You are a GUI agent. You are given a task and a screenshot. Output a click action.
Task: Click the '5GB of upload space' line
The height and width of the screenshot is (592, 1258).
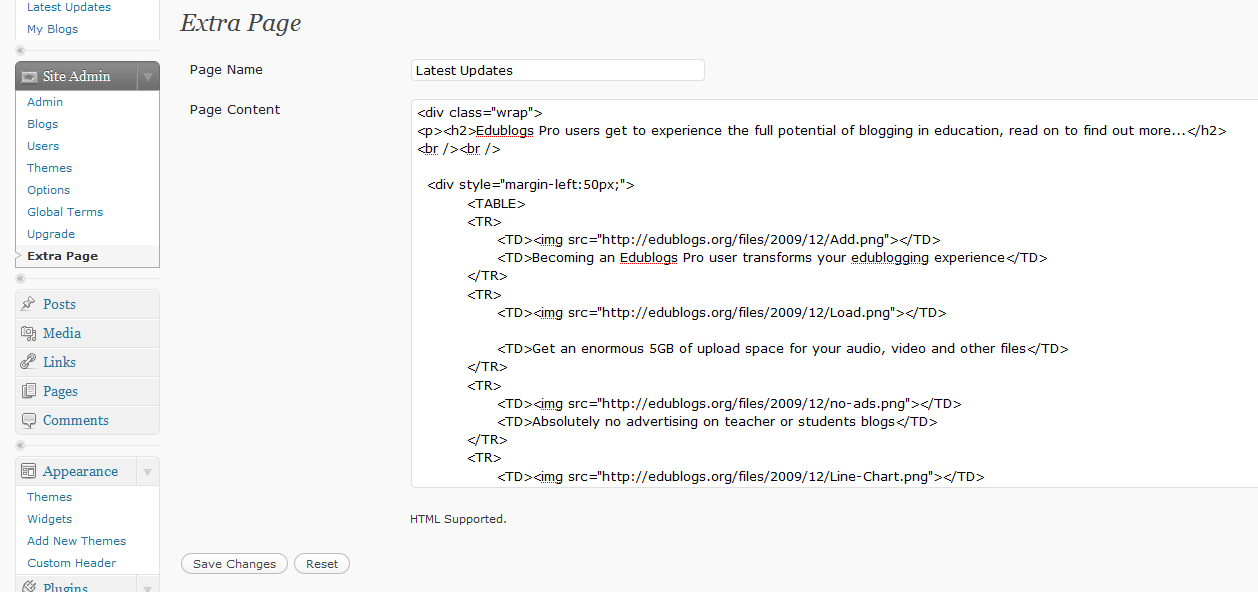tap(783, 349)
